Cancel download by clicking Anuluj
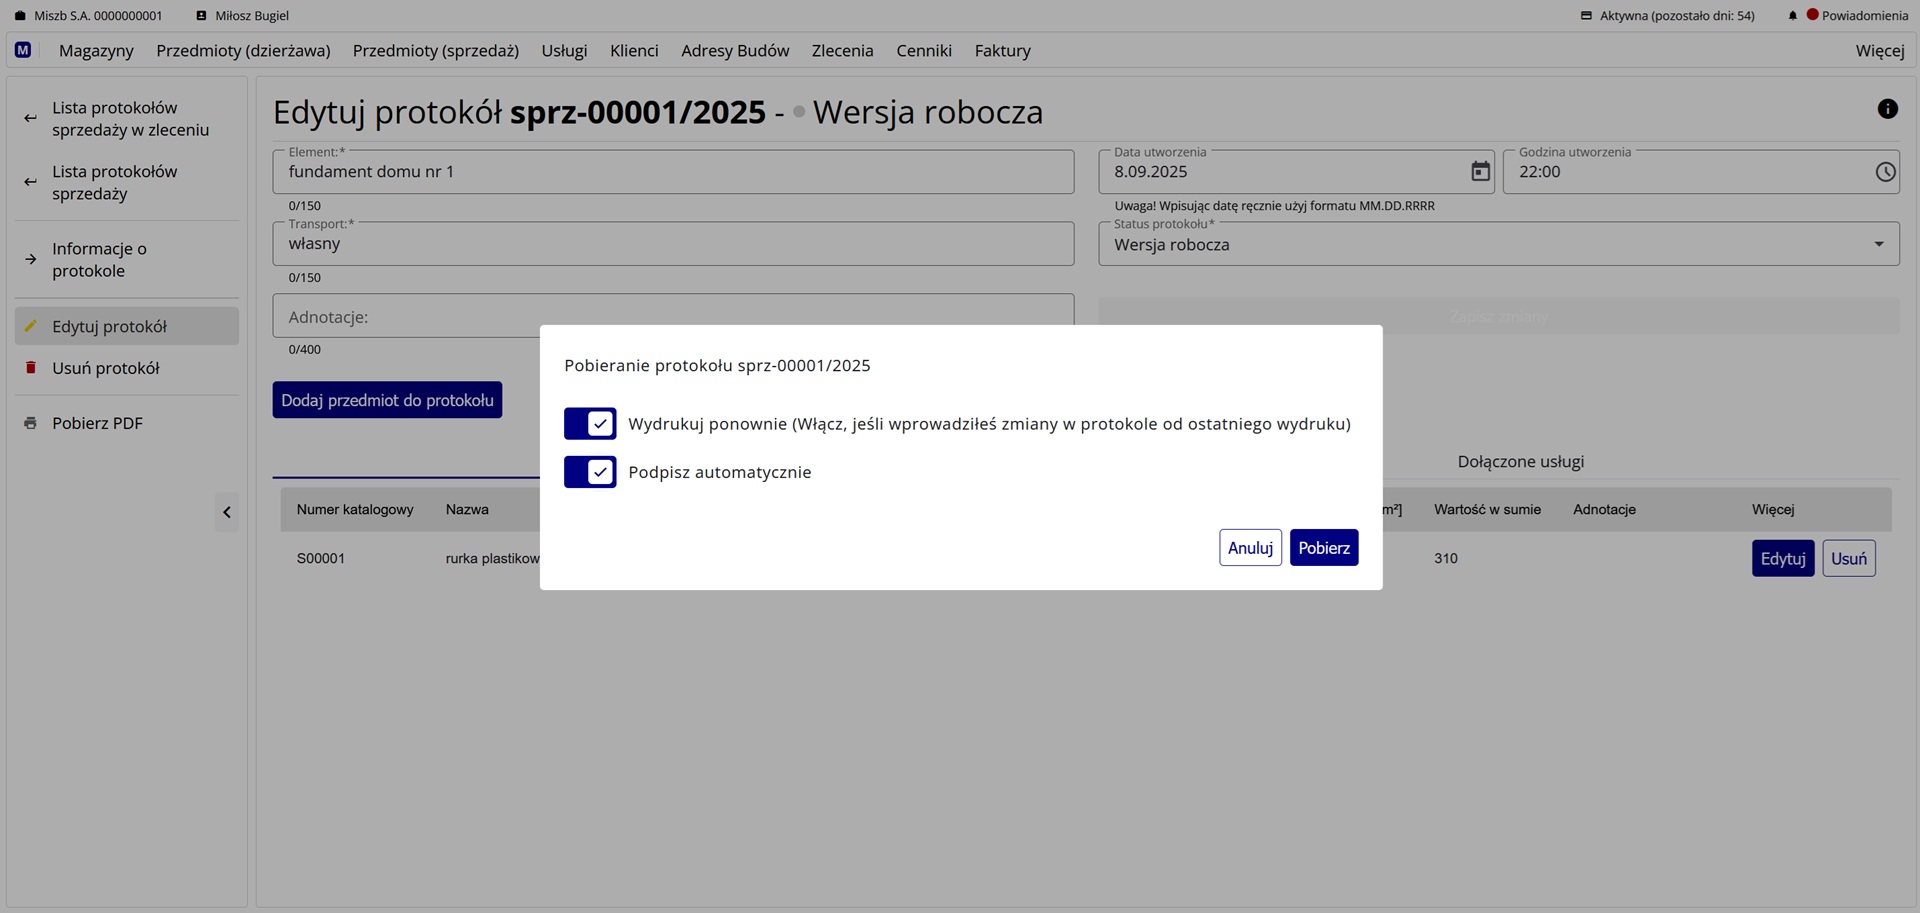This screenshot has height=913, width=1920. click(1250, 547)
